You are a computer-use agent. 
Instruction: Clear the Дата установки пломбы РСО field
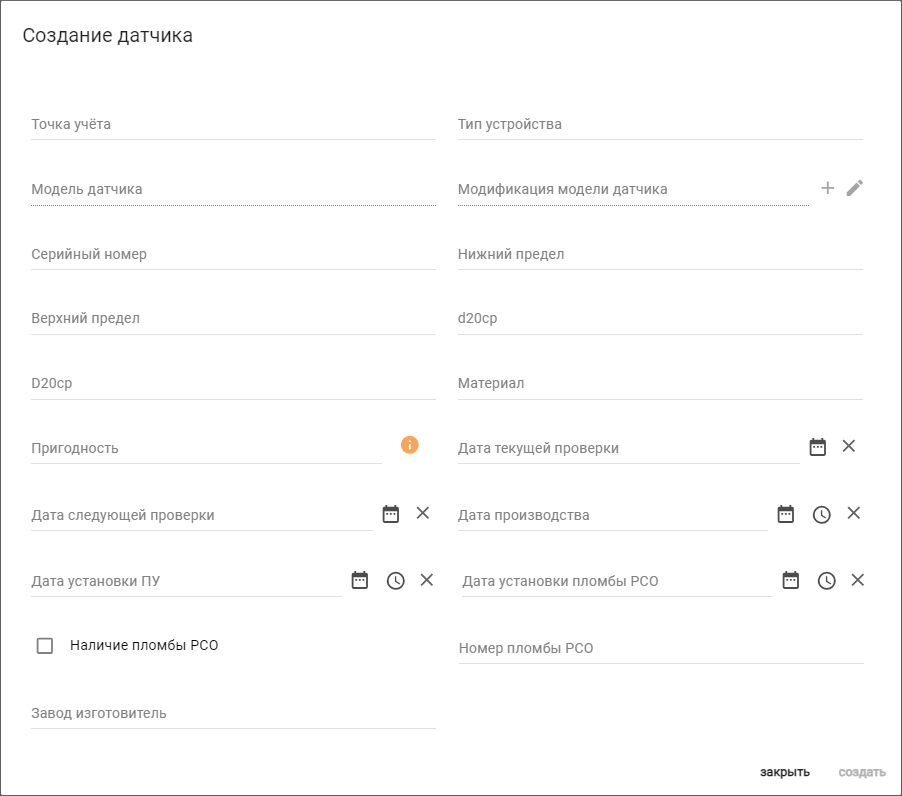coord(858,580)
